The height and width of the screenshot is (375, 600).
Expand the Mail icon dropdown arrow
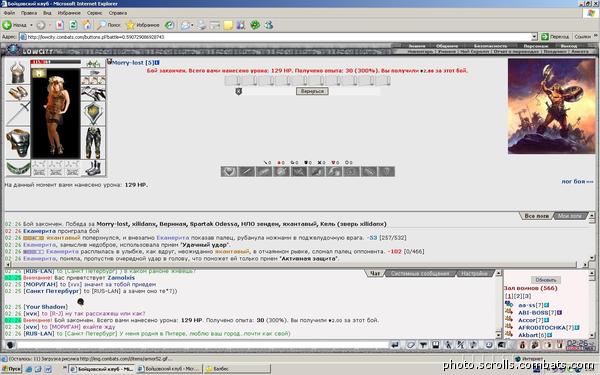(192, 26)
